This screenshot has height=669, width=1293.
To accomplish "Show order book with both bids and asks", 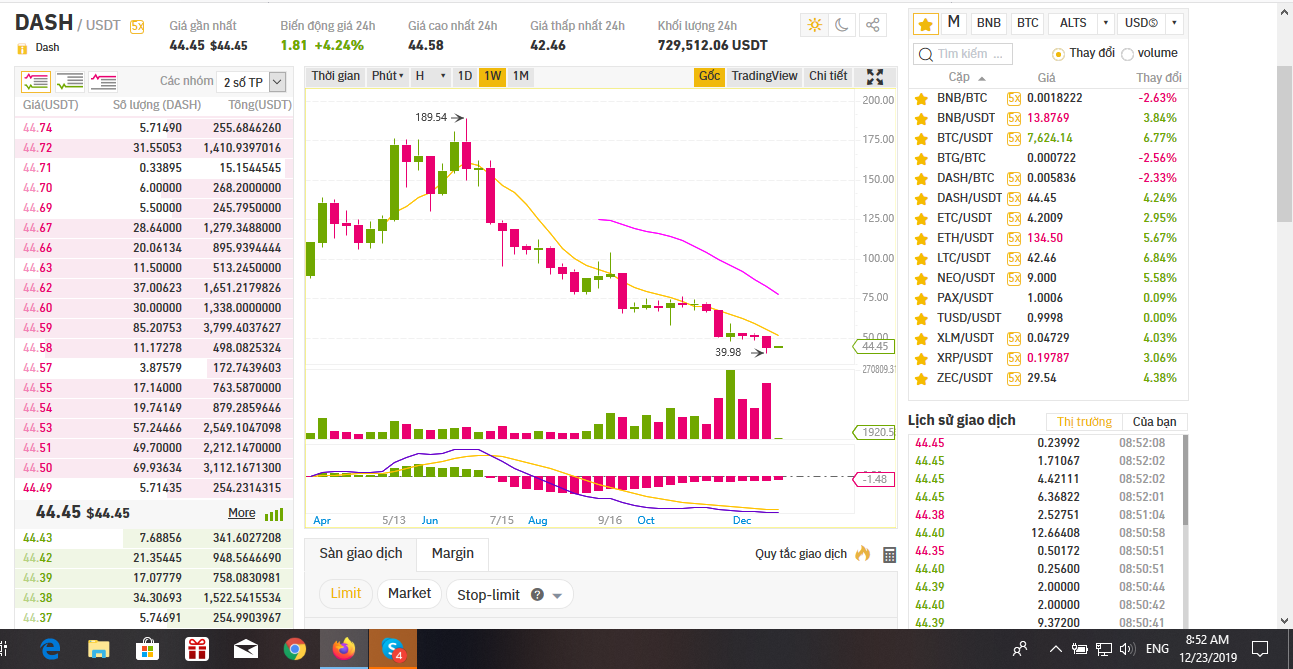I will (x=36, y=82).
